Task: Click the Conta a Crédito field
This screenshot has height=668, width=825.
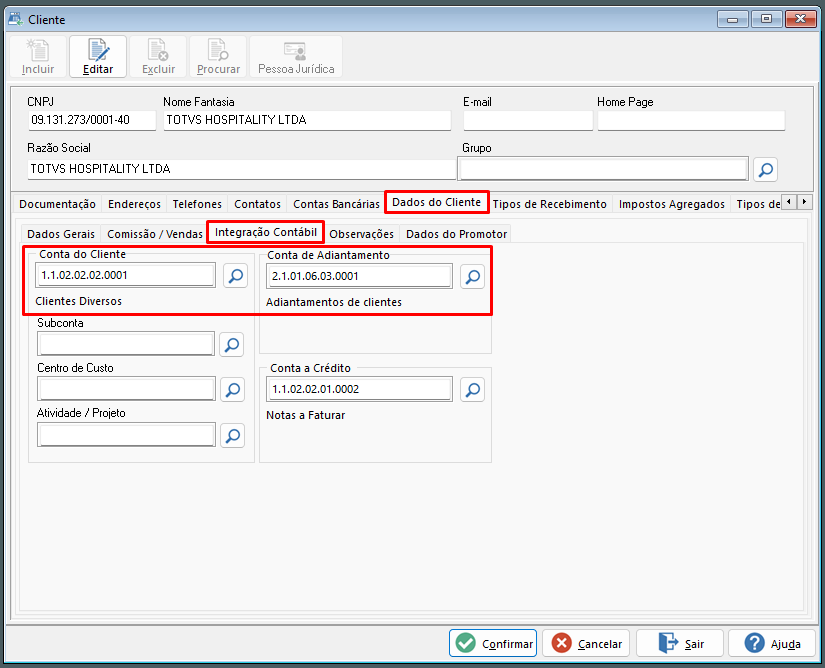Action: pyautogui.click(x=359, y=389)
